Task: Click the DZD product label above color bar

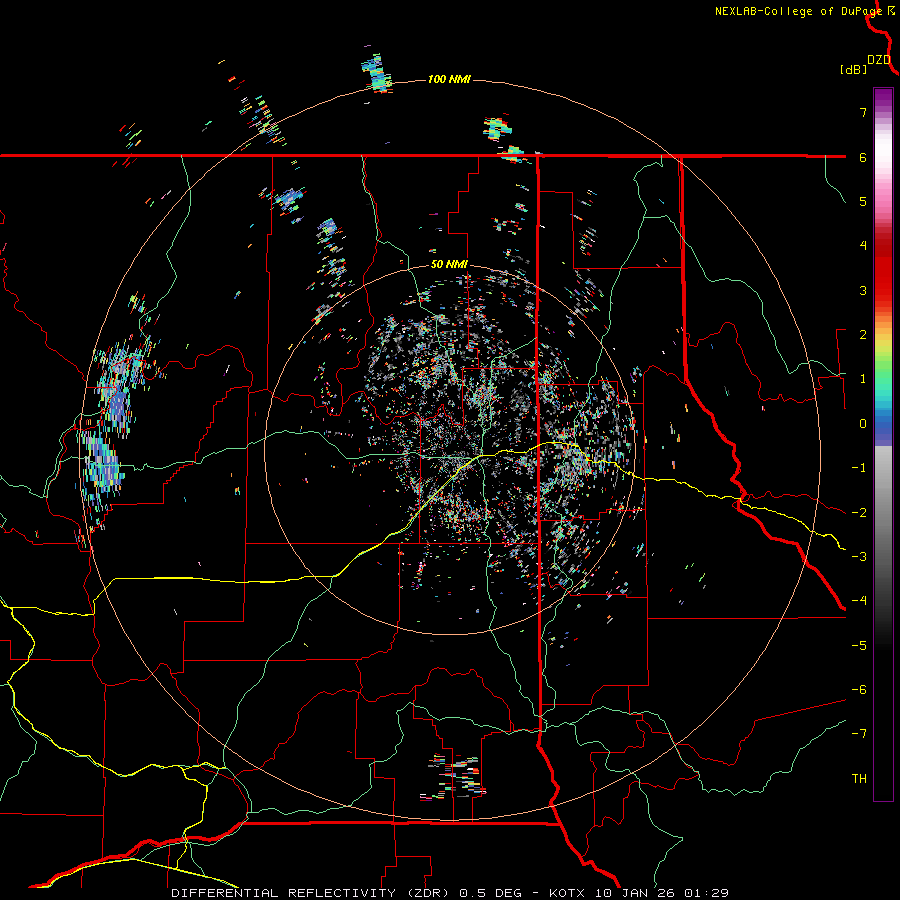Action: 879,60
